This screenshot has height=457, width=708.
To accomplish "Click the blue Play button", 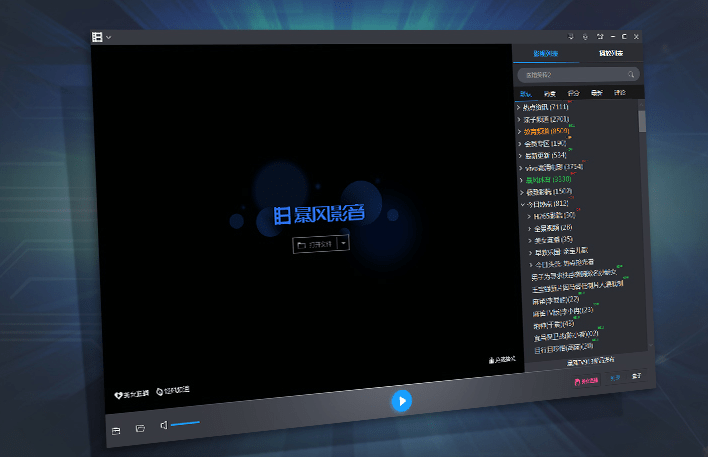I will coord(401,401).
